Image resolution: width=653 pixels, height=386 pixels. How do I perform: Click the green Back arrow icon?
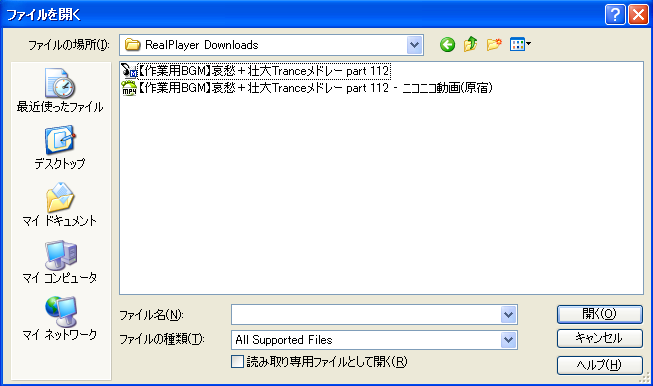tap(447, 45)
